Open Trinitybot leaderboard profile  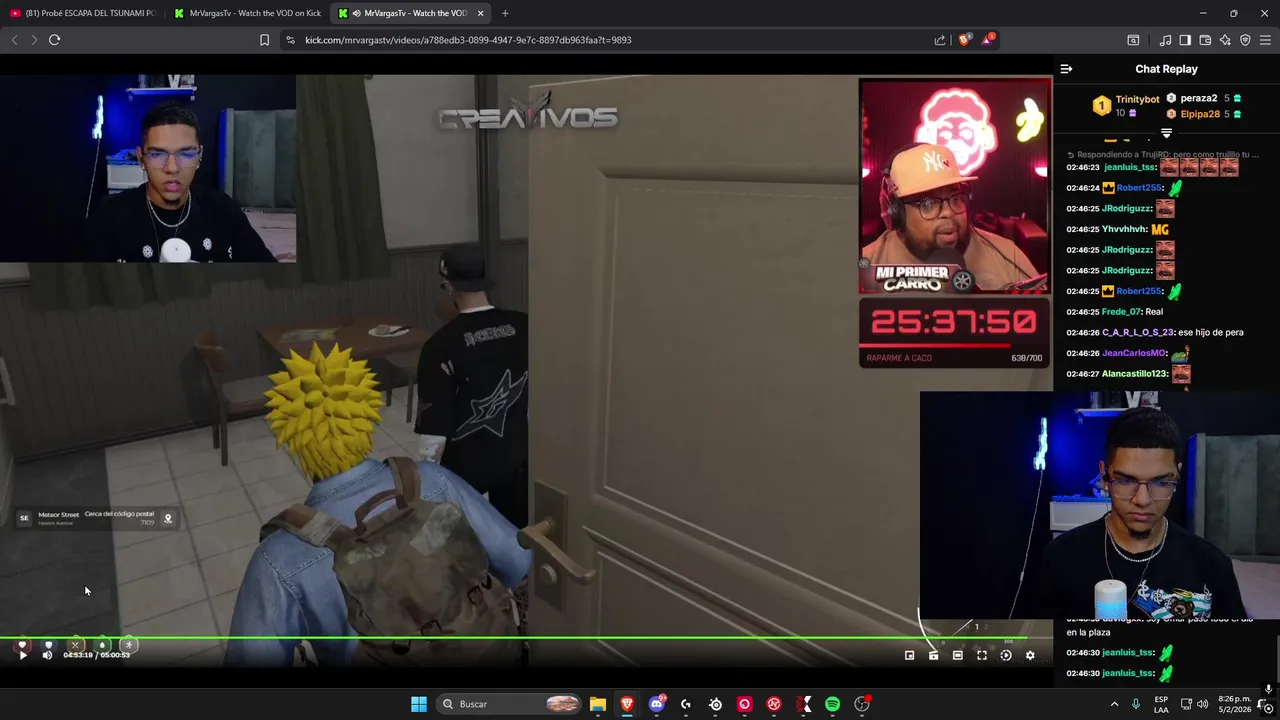pyautogui.click(x=1137, y=99)
